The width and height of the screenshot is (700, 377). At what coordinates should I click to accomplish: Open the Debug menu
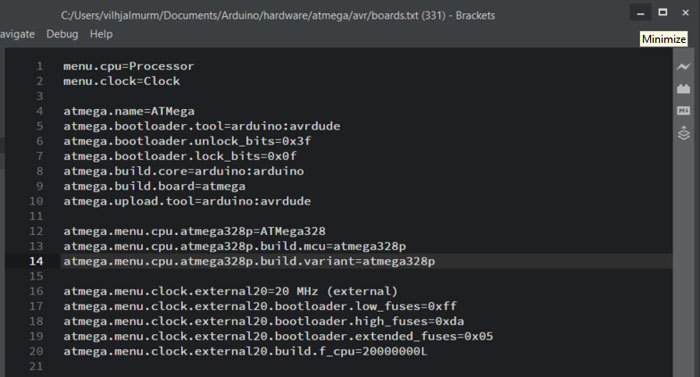(x=62, y=34)
